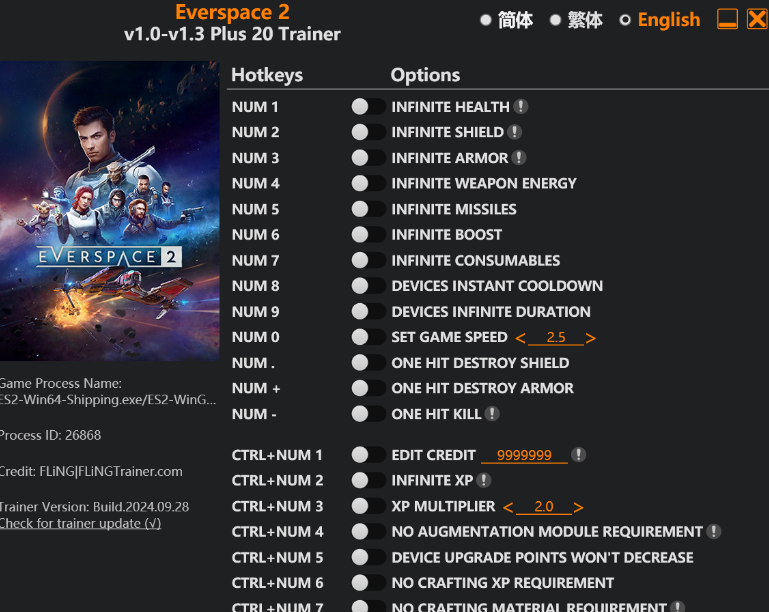This screenshot has width=769, height=612.
Task: Click the Process ID: 26868 text
Action: [x=51, y=435]
